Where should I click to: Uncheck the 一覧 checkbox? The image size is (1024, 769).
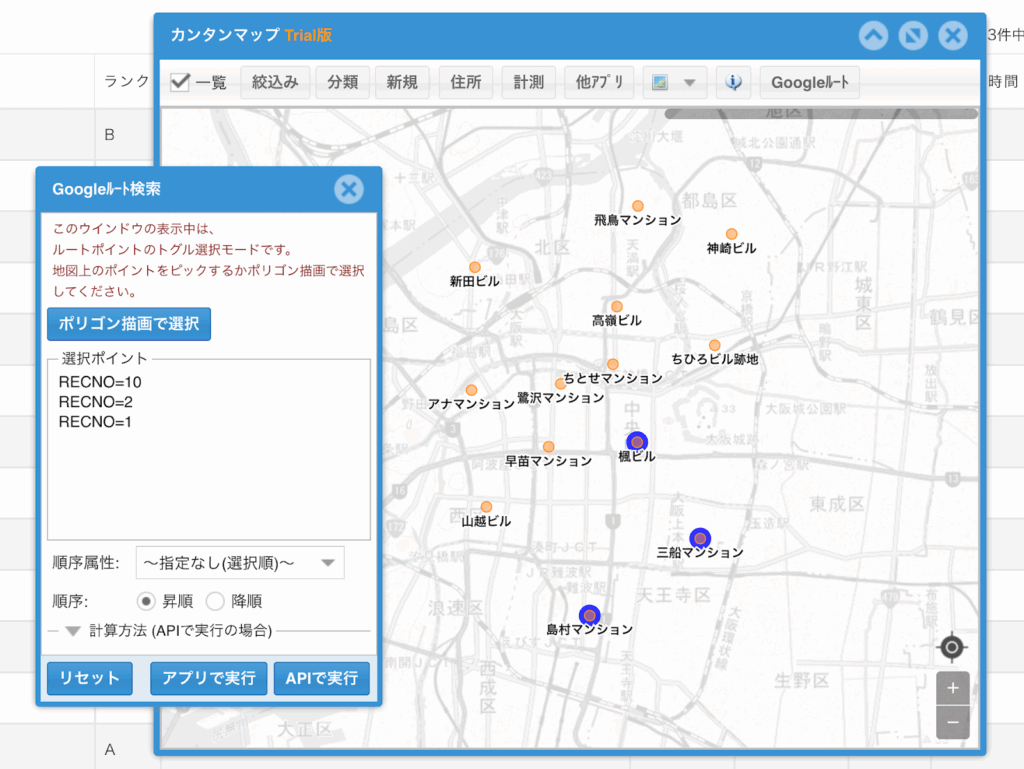pos(181,82)
